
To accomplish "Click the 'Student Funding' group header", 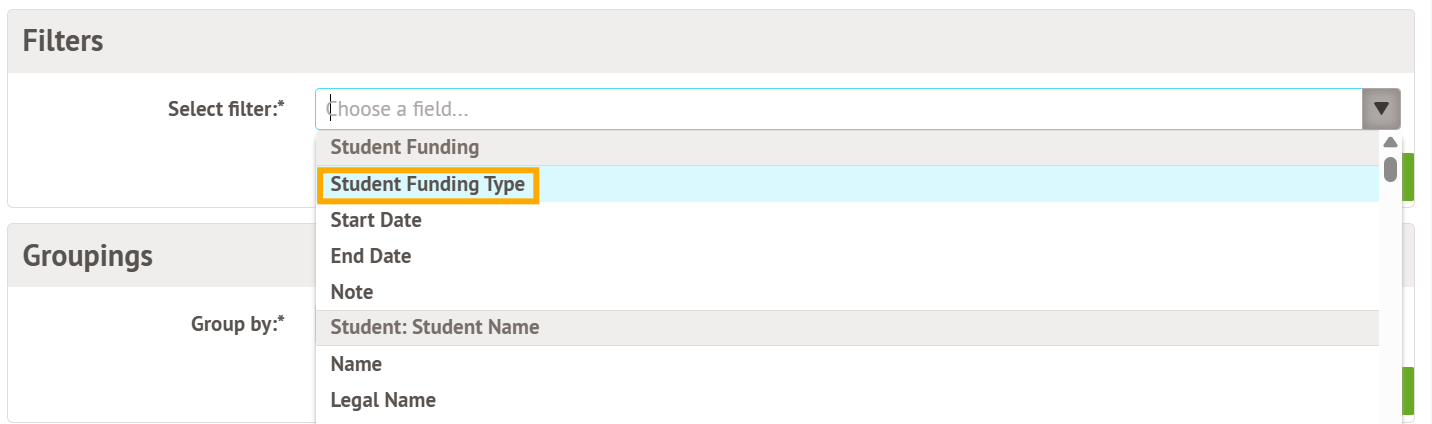I will click(405, 148).
